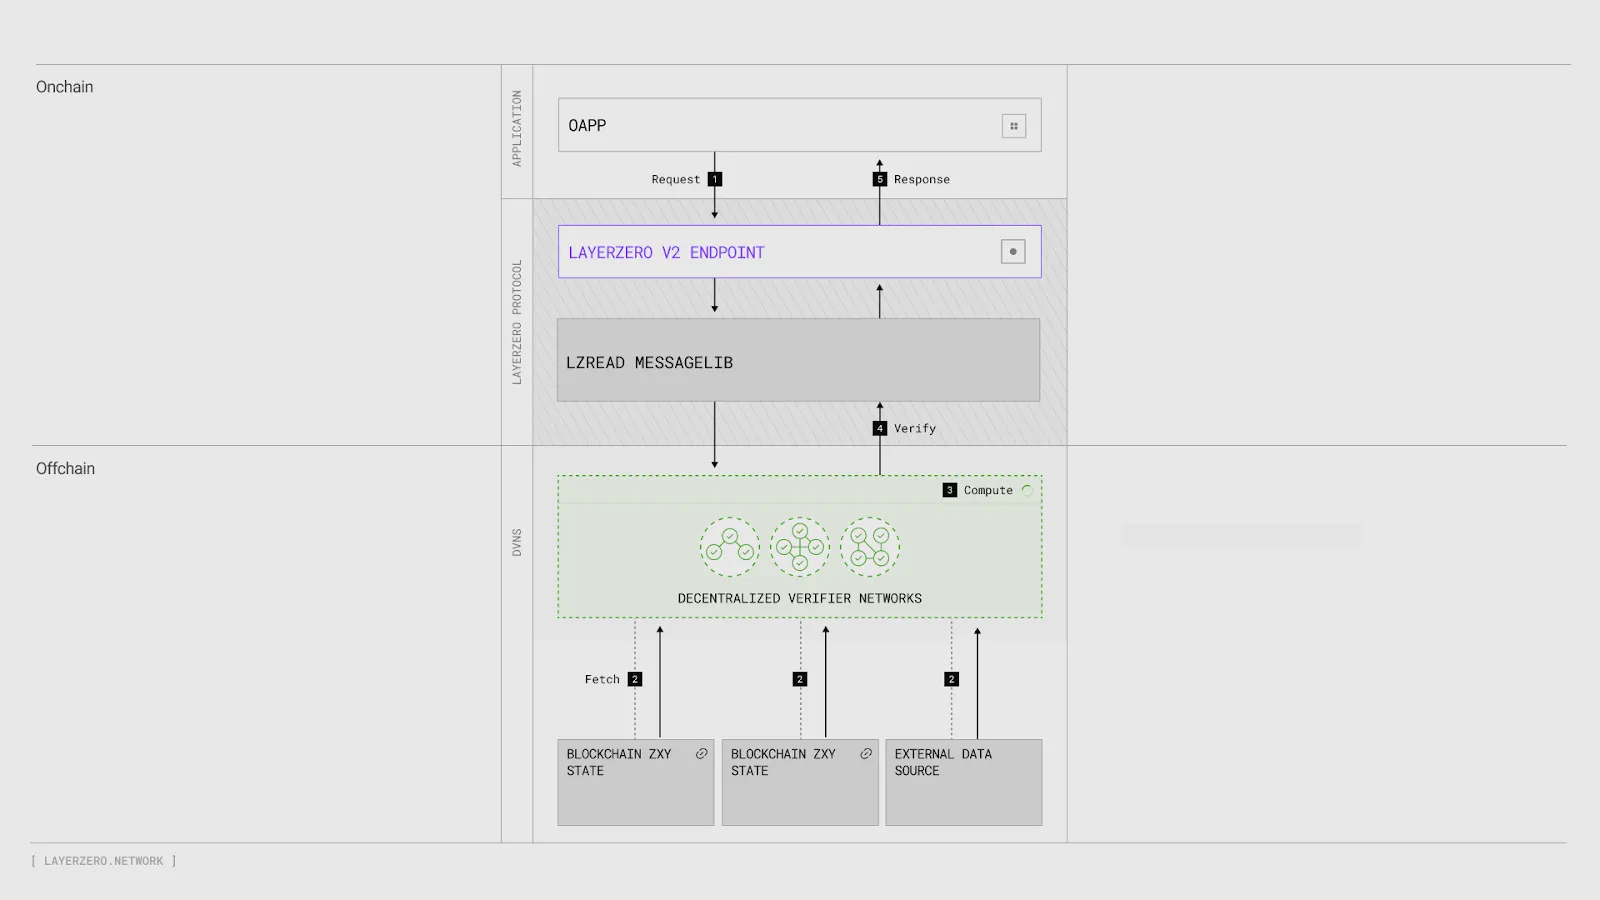Screen dimensions: 1600x900
Task: Select the middle verifier network icon
Action: pos(800,547)
